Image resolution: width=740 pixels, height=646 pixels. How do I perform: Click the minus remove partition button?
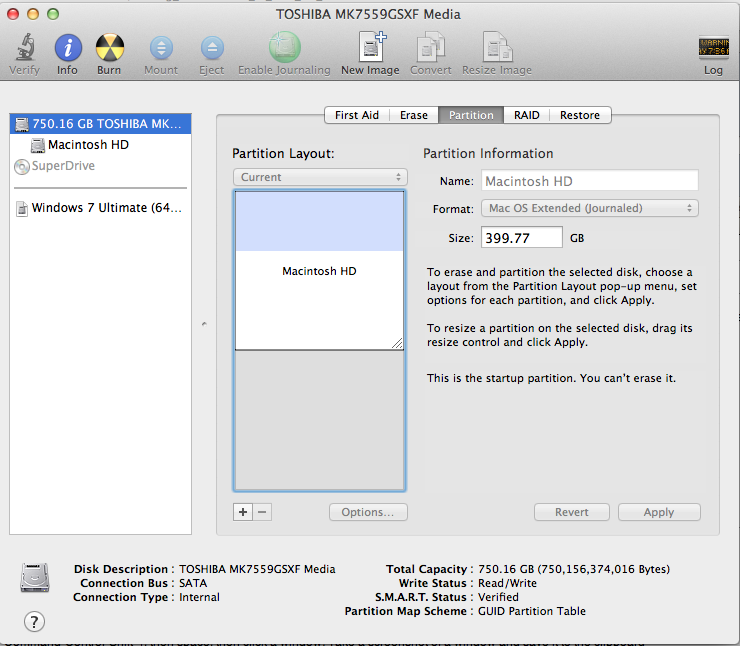262,512
